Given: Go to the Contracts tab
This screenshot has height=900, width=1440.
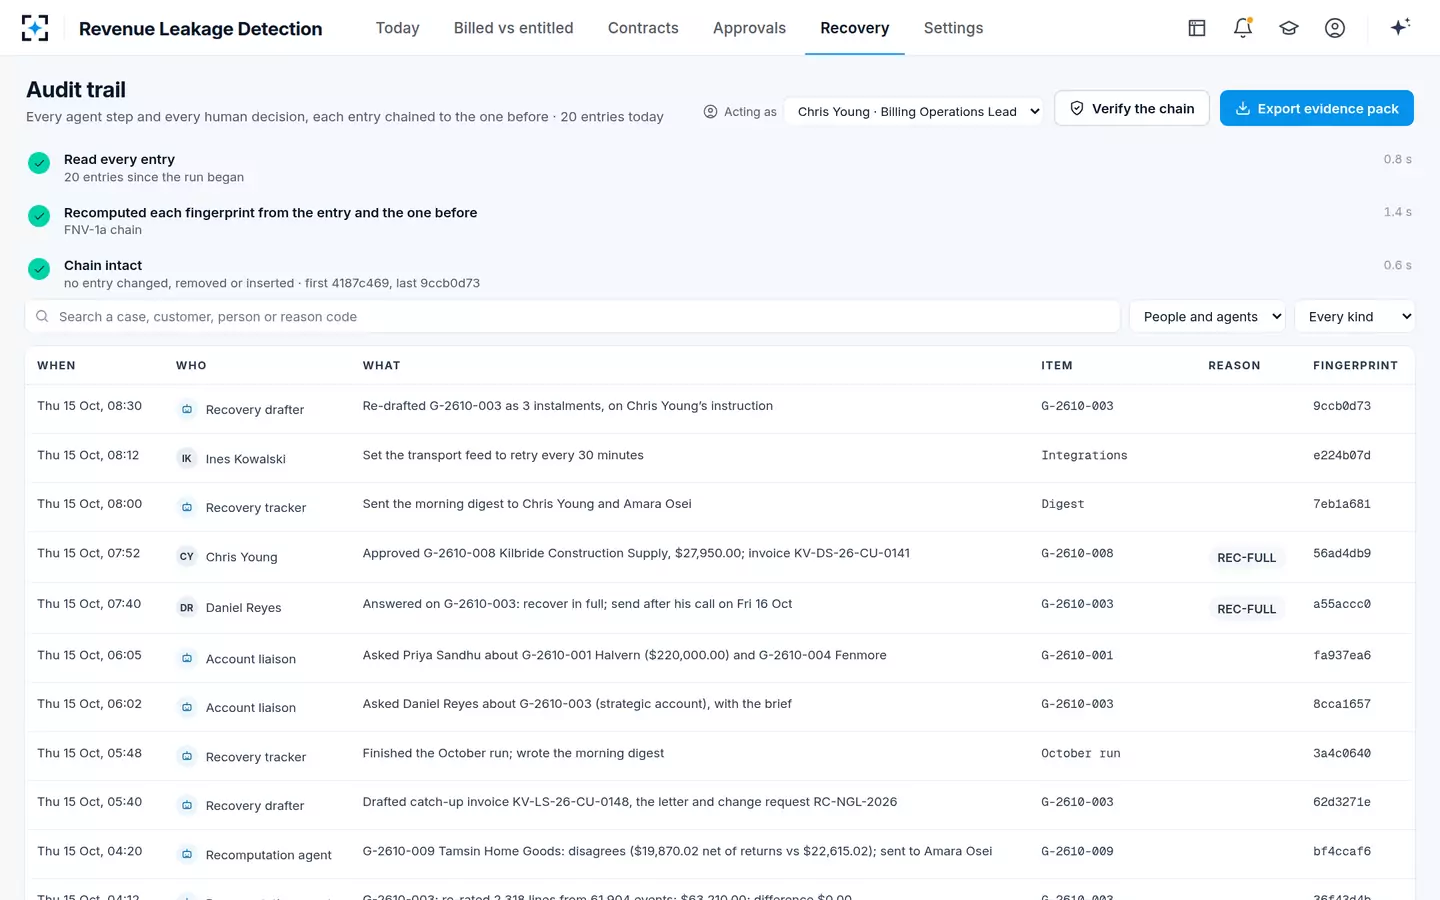Looking at the screenshot, I should coord(643,28).
